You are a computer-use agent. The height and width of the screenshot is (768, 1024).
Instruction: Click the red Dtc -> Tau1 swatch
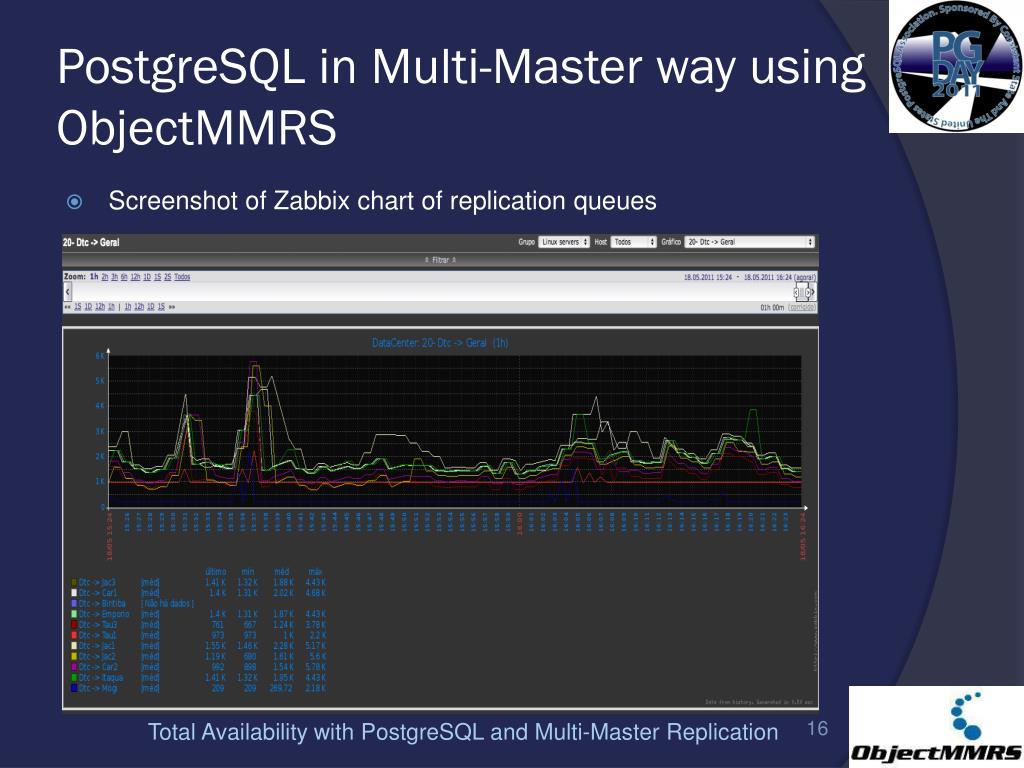(74, 635)
